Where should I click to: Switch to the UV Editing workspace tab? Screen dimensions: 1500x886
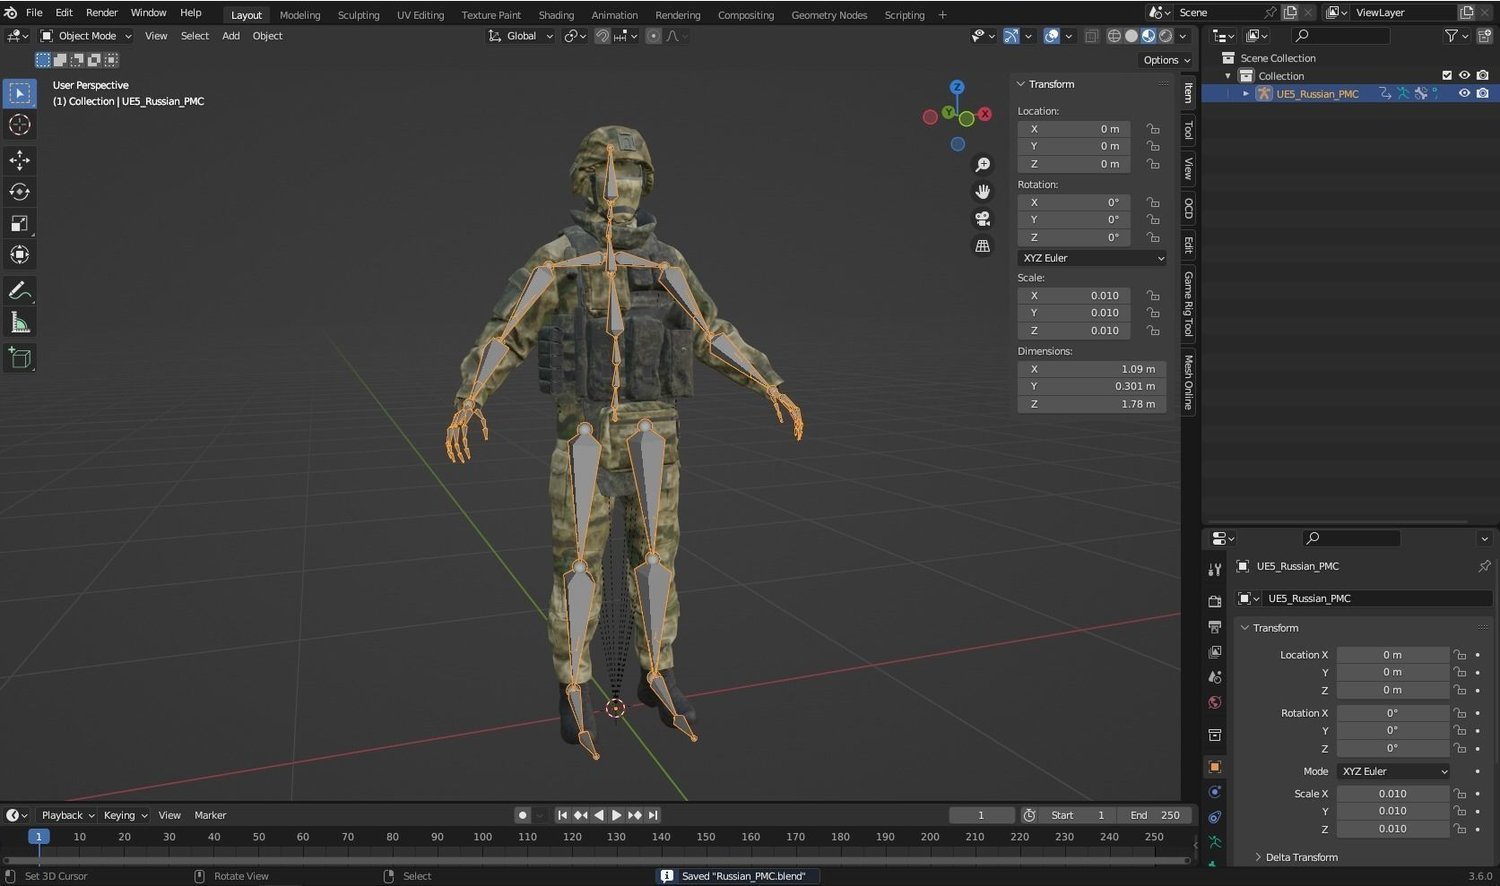tap(420, 15)
